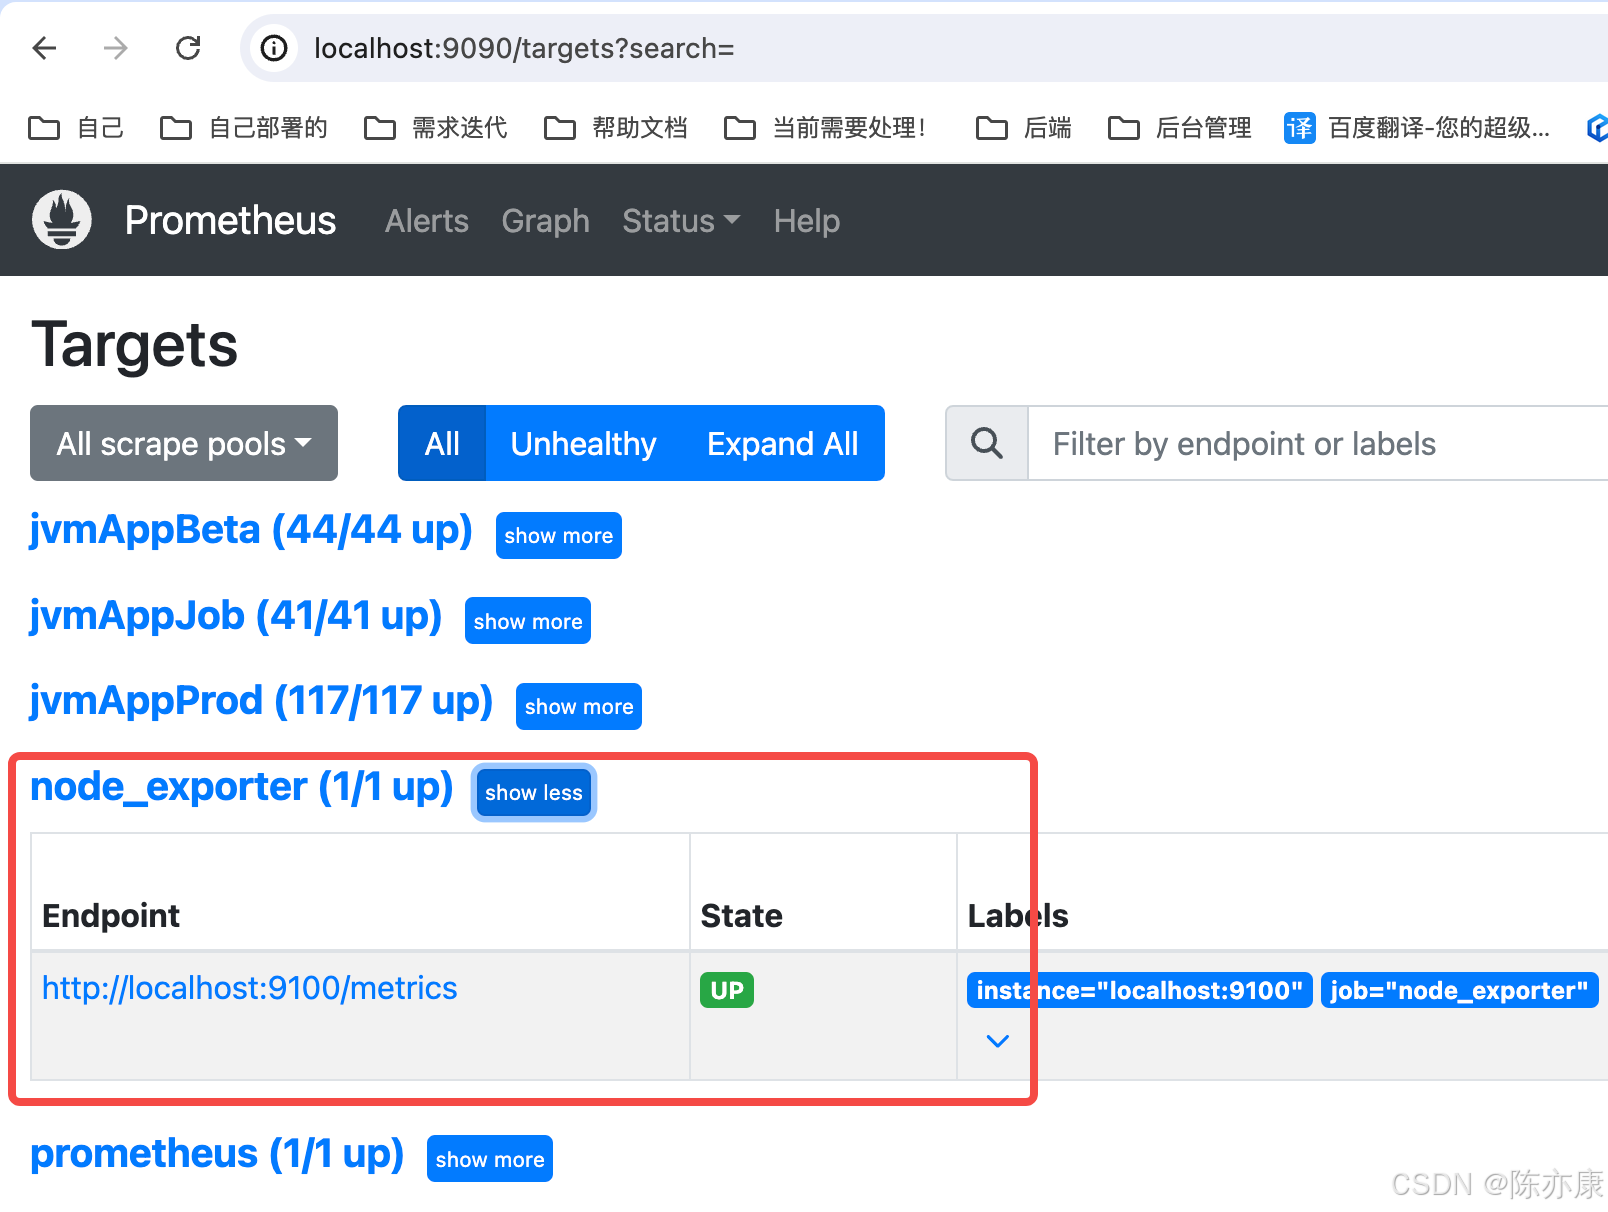Viewport: 1608px width, 1212px height.
Task: Open the Alerts page
Action: (427, 221)
